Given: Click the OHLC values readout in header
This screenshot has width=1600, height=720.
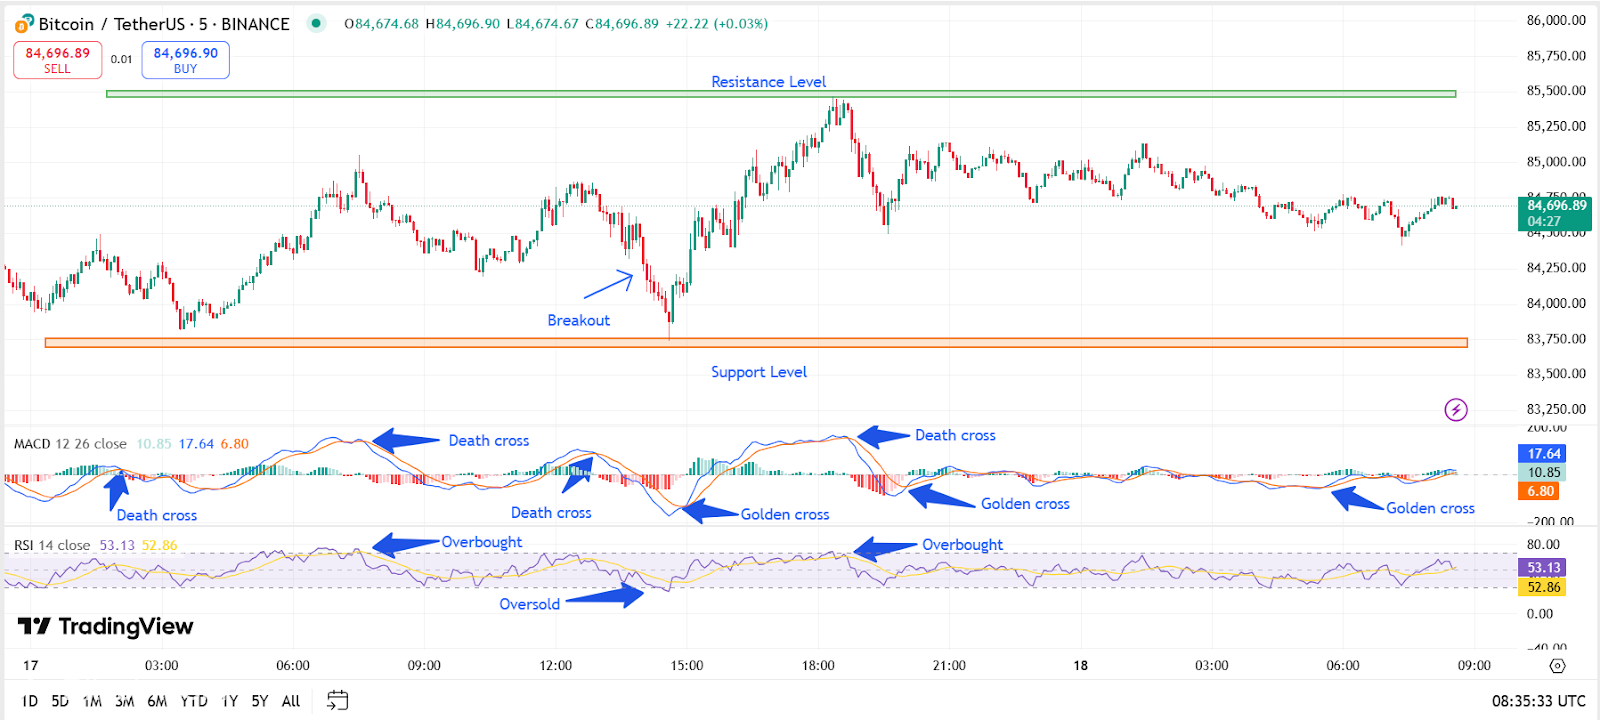Looking at the screenshot, I should click(556, 24).
